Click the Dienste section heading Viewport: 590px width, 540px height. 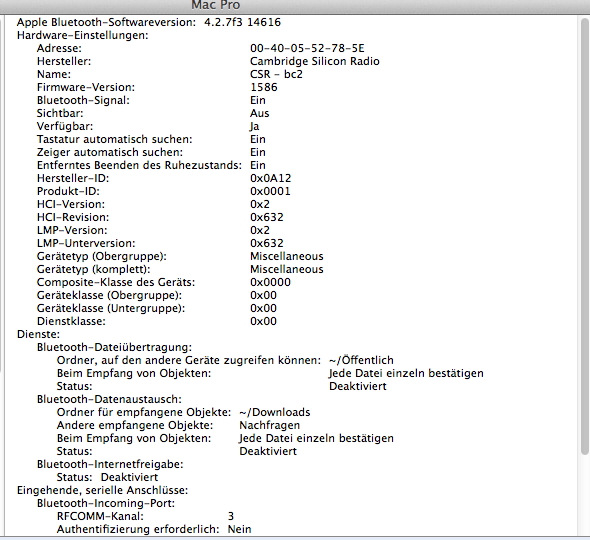38,334
